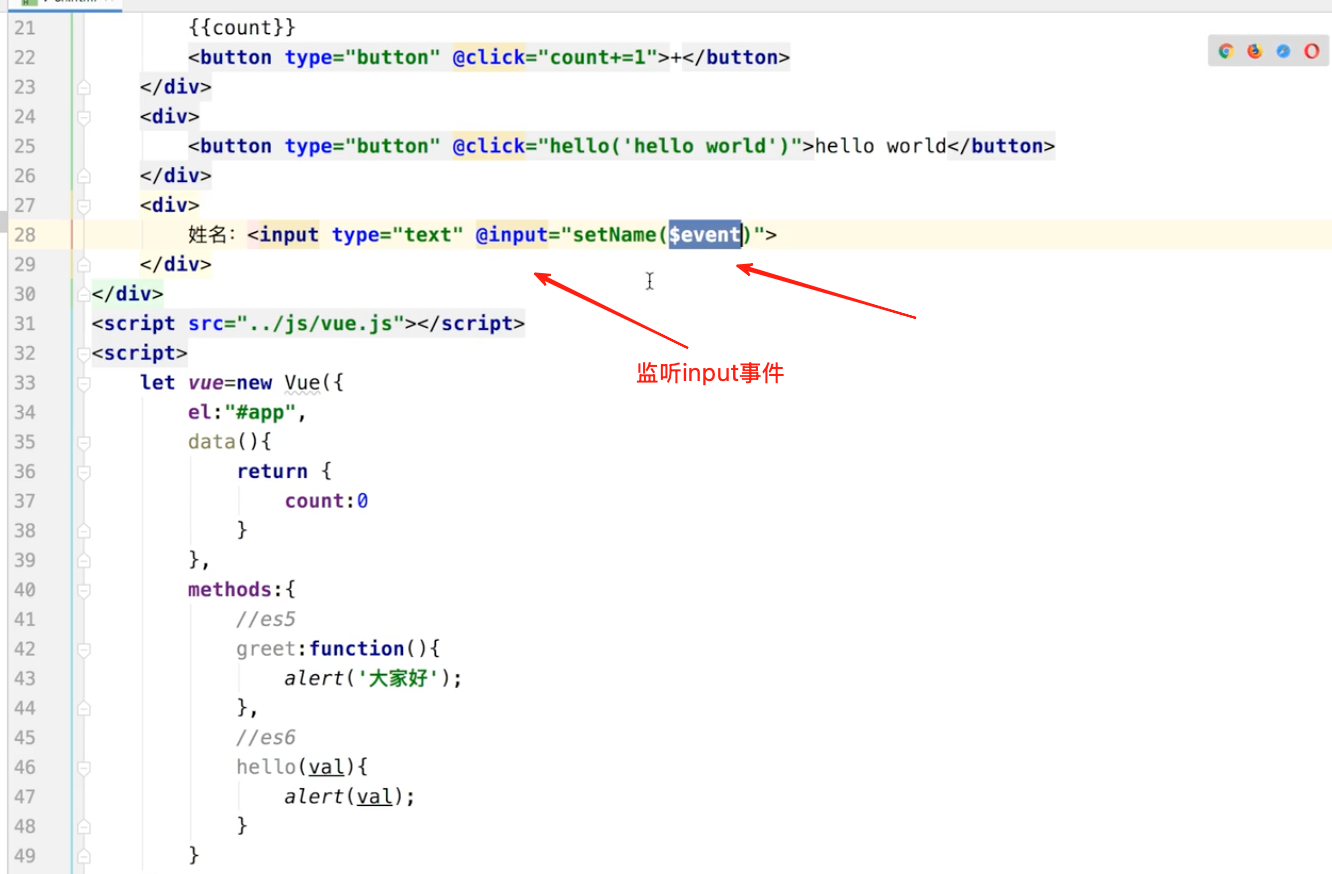This screenshot has height=874, width=1332.
Task: Fold the return block on line 36
Action: pyautogui.click(x=84, y=471)
